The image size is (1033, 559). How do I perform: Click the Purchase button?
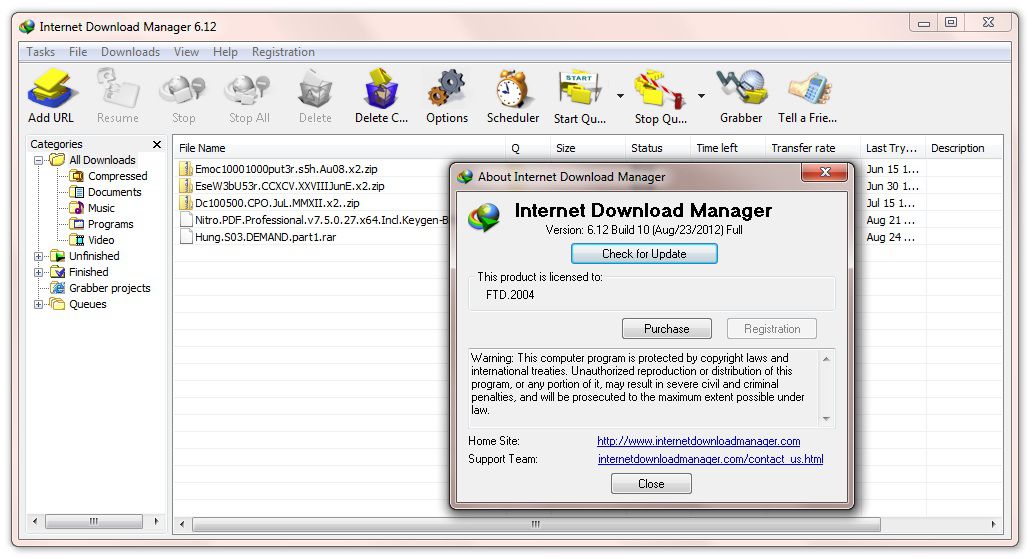pos(667,329)
